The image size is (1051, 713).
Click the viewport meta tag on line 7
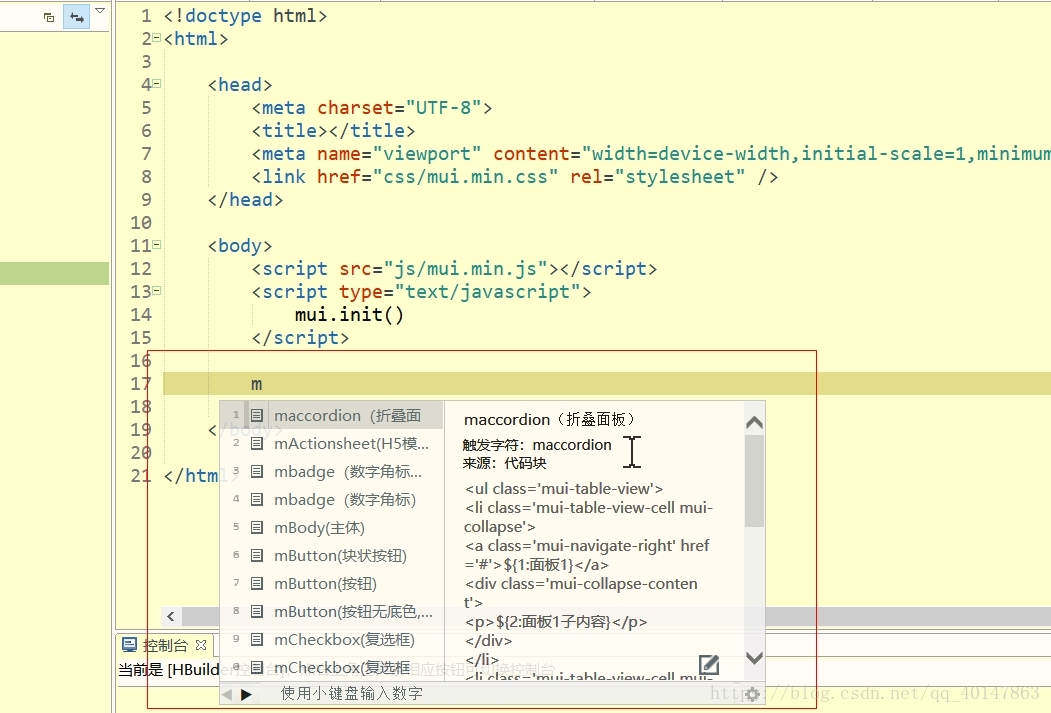coord(651,153)
